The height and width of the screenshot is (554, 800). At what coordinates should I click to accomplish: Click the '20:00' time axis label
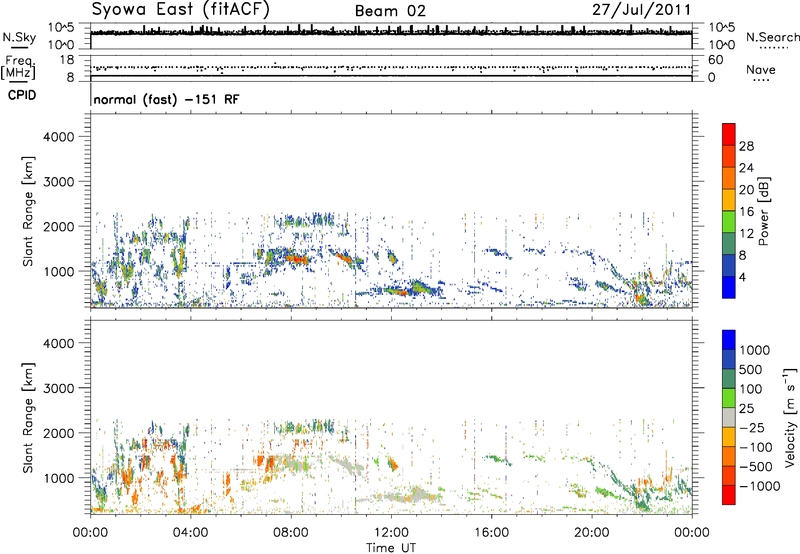(591, 533)
